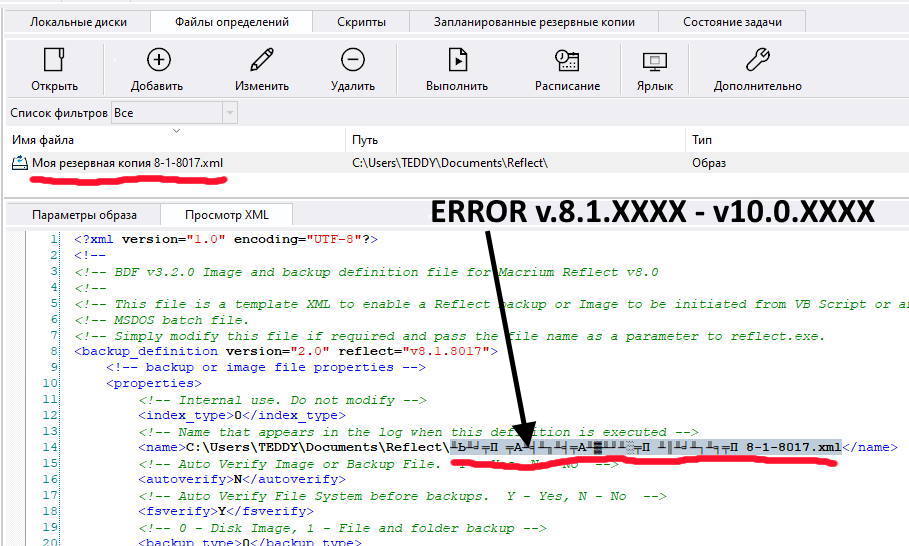The image size is (909, 546).
Task: Click the highlighted garbled name on line 14
Action: (646, 447)
